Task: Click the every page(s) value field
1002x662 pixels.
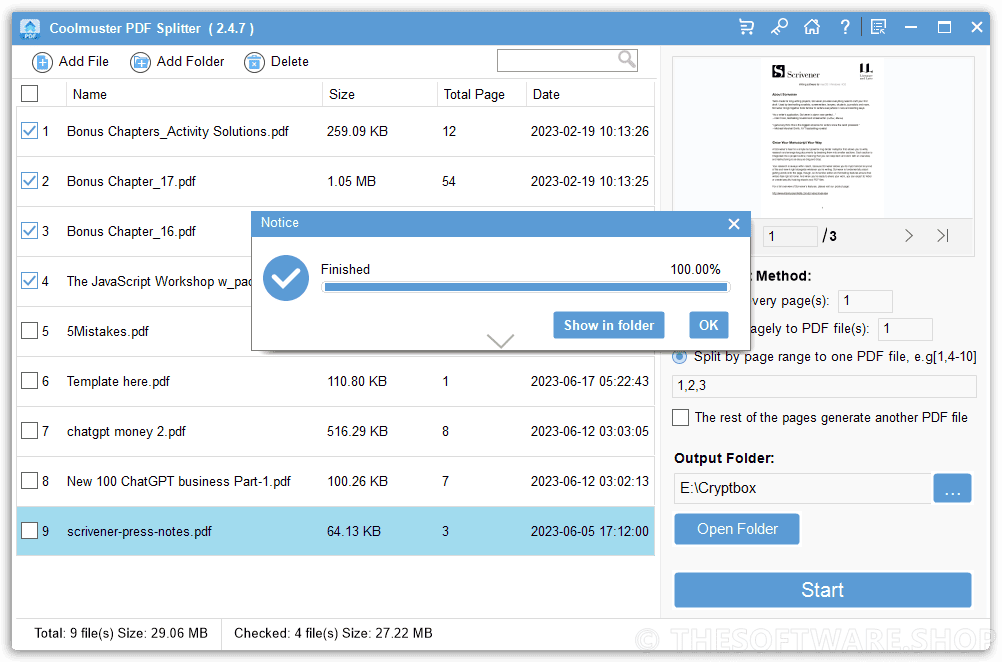Action: [x=865, y=301]
